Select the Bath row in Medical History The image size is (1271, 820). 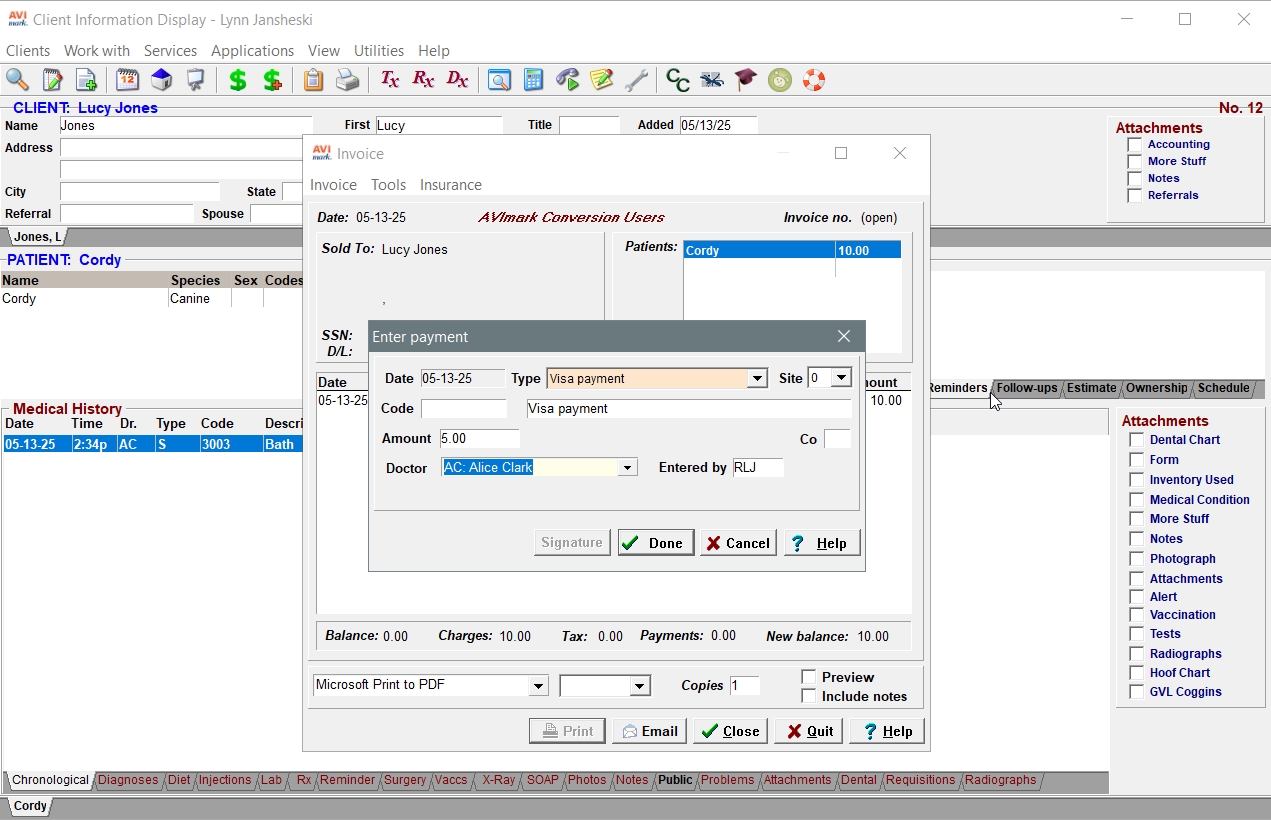click(x=153, y=444)
